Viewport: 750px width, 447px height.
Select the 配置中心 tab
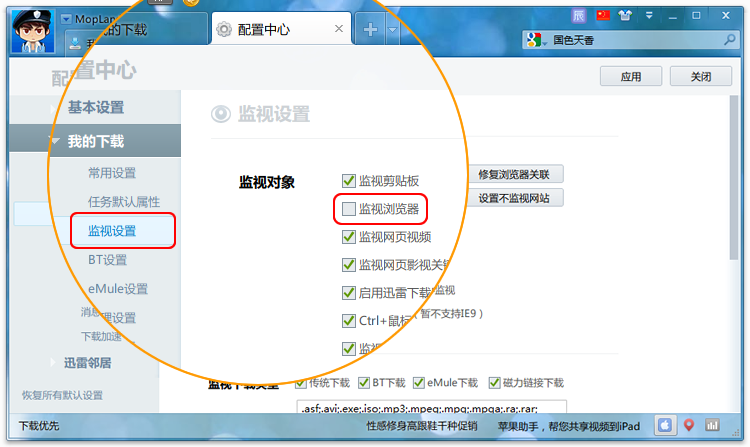click(281, 29)
